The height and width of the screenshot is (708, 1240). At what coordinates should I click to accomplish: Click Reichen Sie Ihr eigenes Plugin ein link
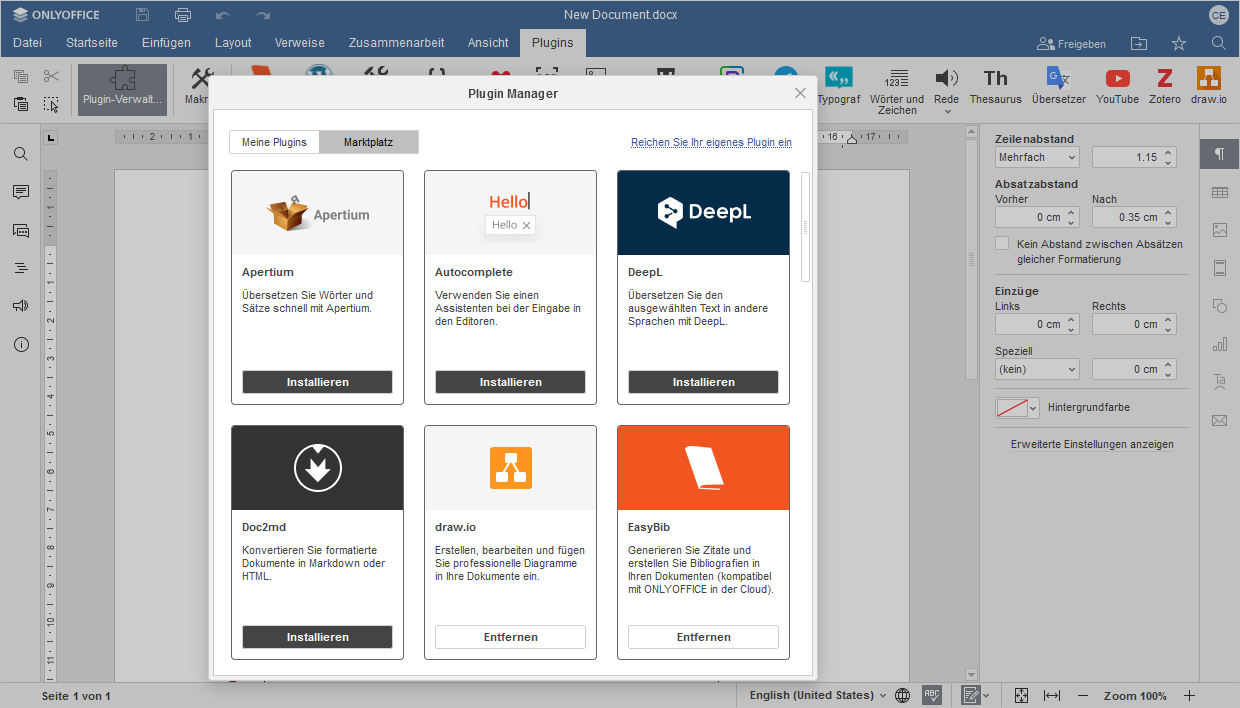(711, 143)
